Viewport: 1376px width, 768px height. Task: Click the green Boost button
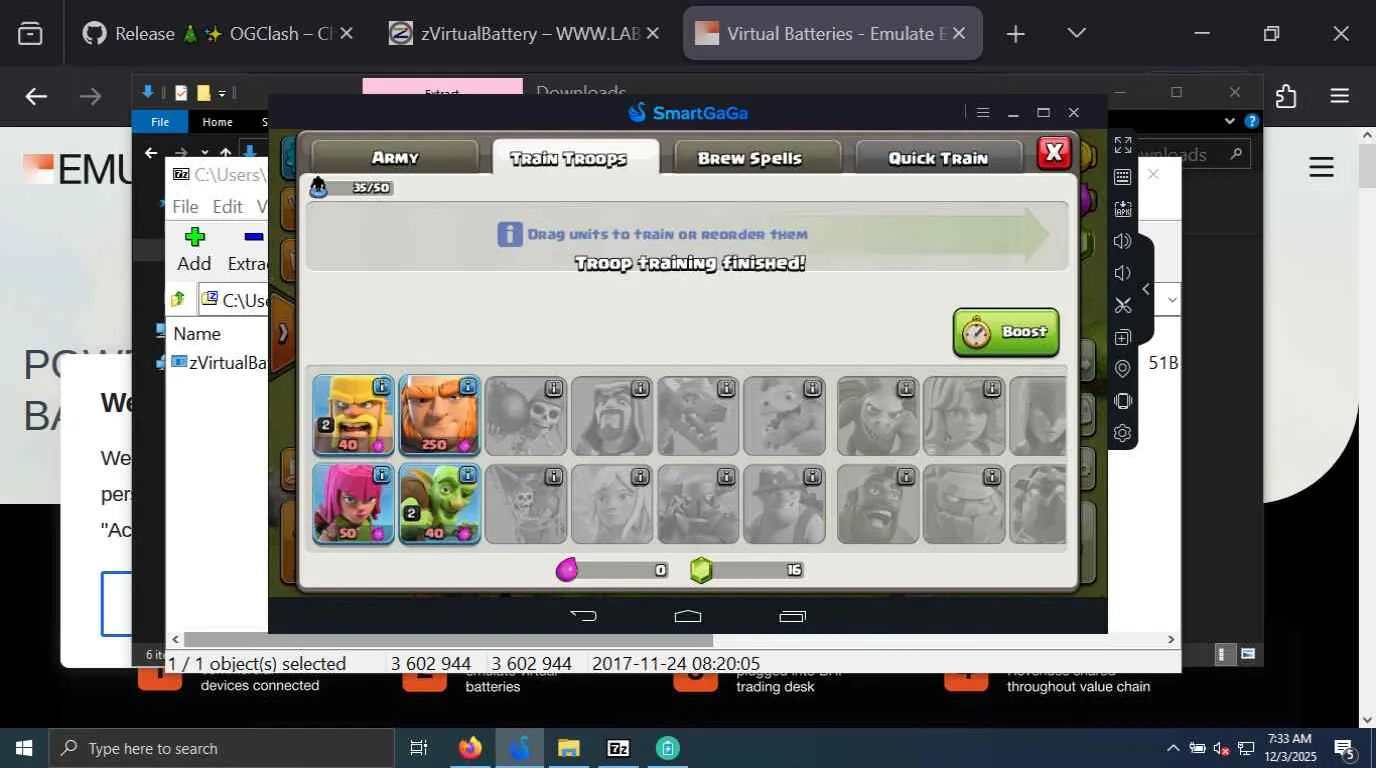[1006, 332]
